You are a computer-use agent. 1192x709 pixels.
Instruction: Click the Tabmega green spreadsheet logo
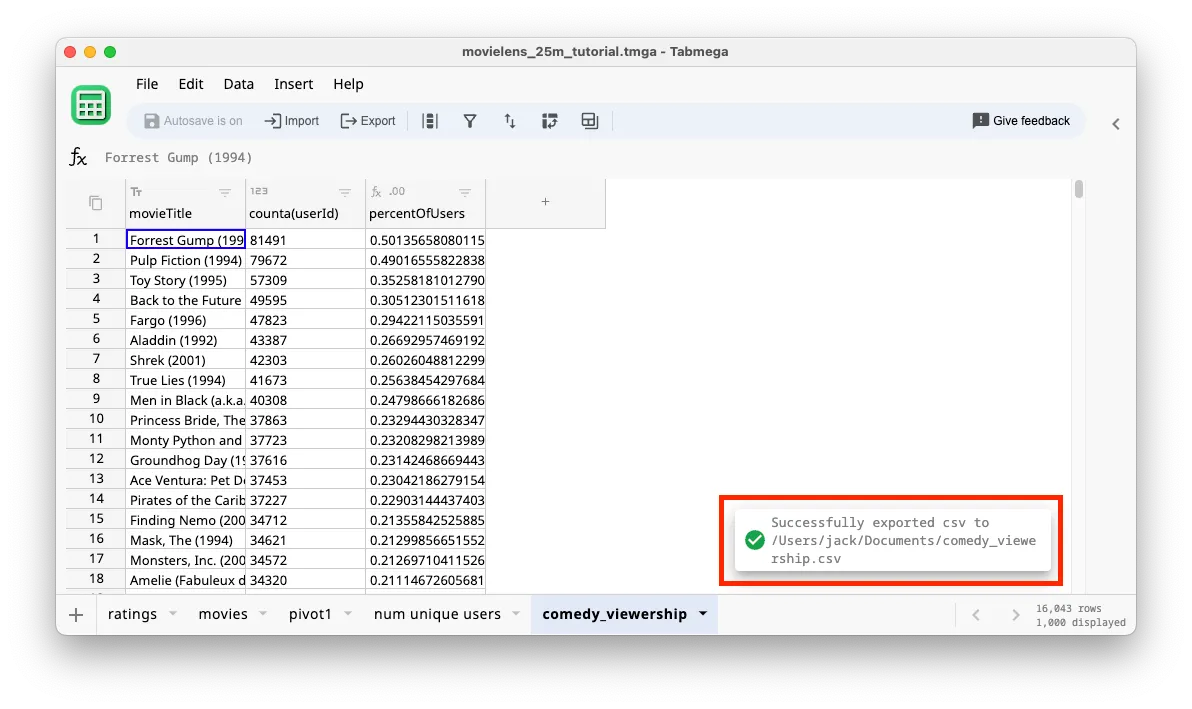point(91,105)
